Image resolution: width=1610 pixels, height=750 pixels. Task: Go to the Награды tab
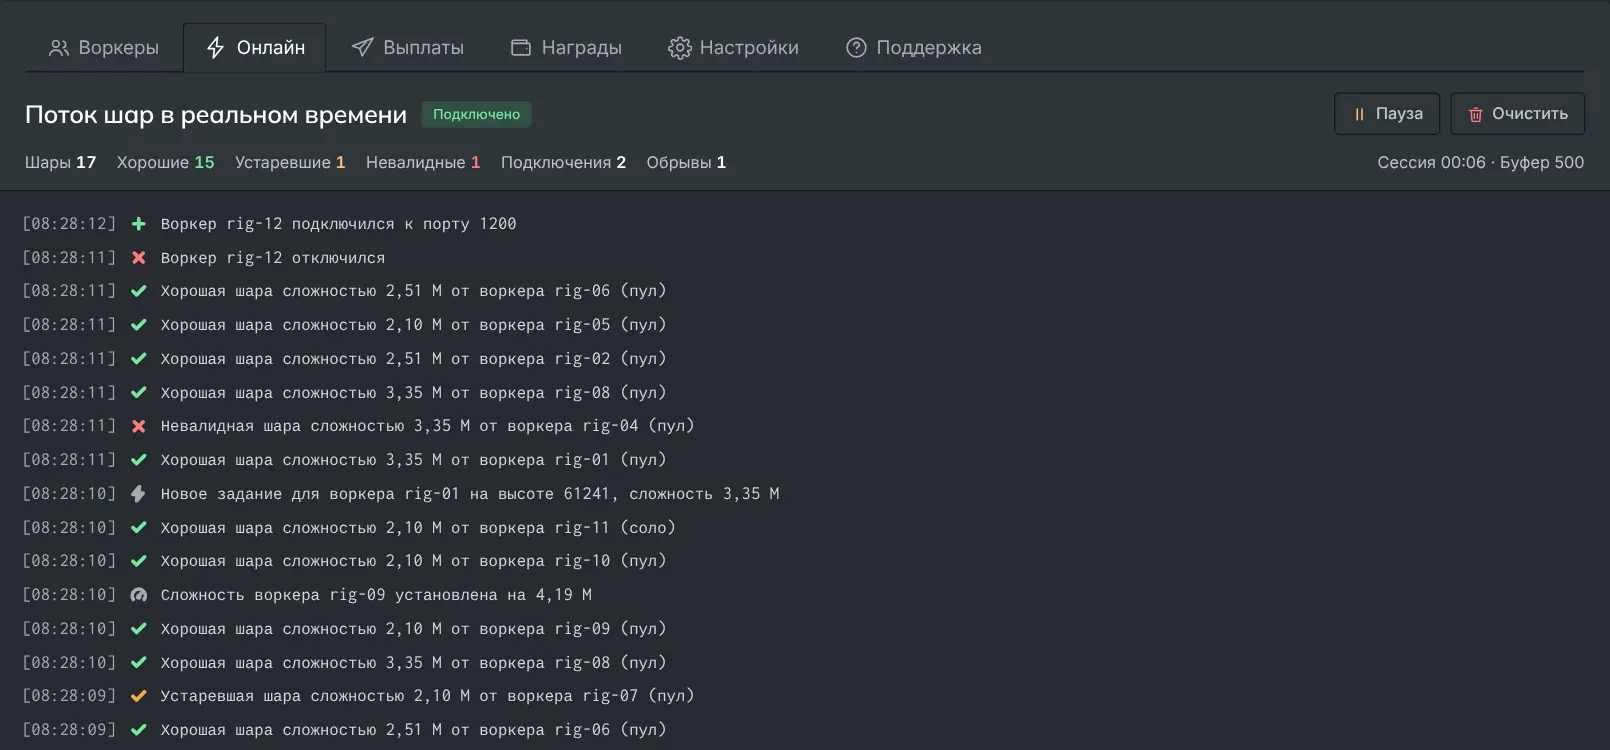pyautogui.click(x=566, y=48)
